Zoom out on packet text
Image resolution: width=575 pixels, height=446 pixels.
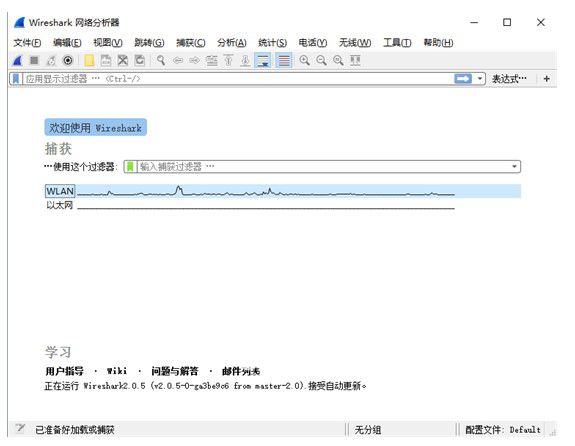point(321,61)
